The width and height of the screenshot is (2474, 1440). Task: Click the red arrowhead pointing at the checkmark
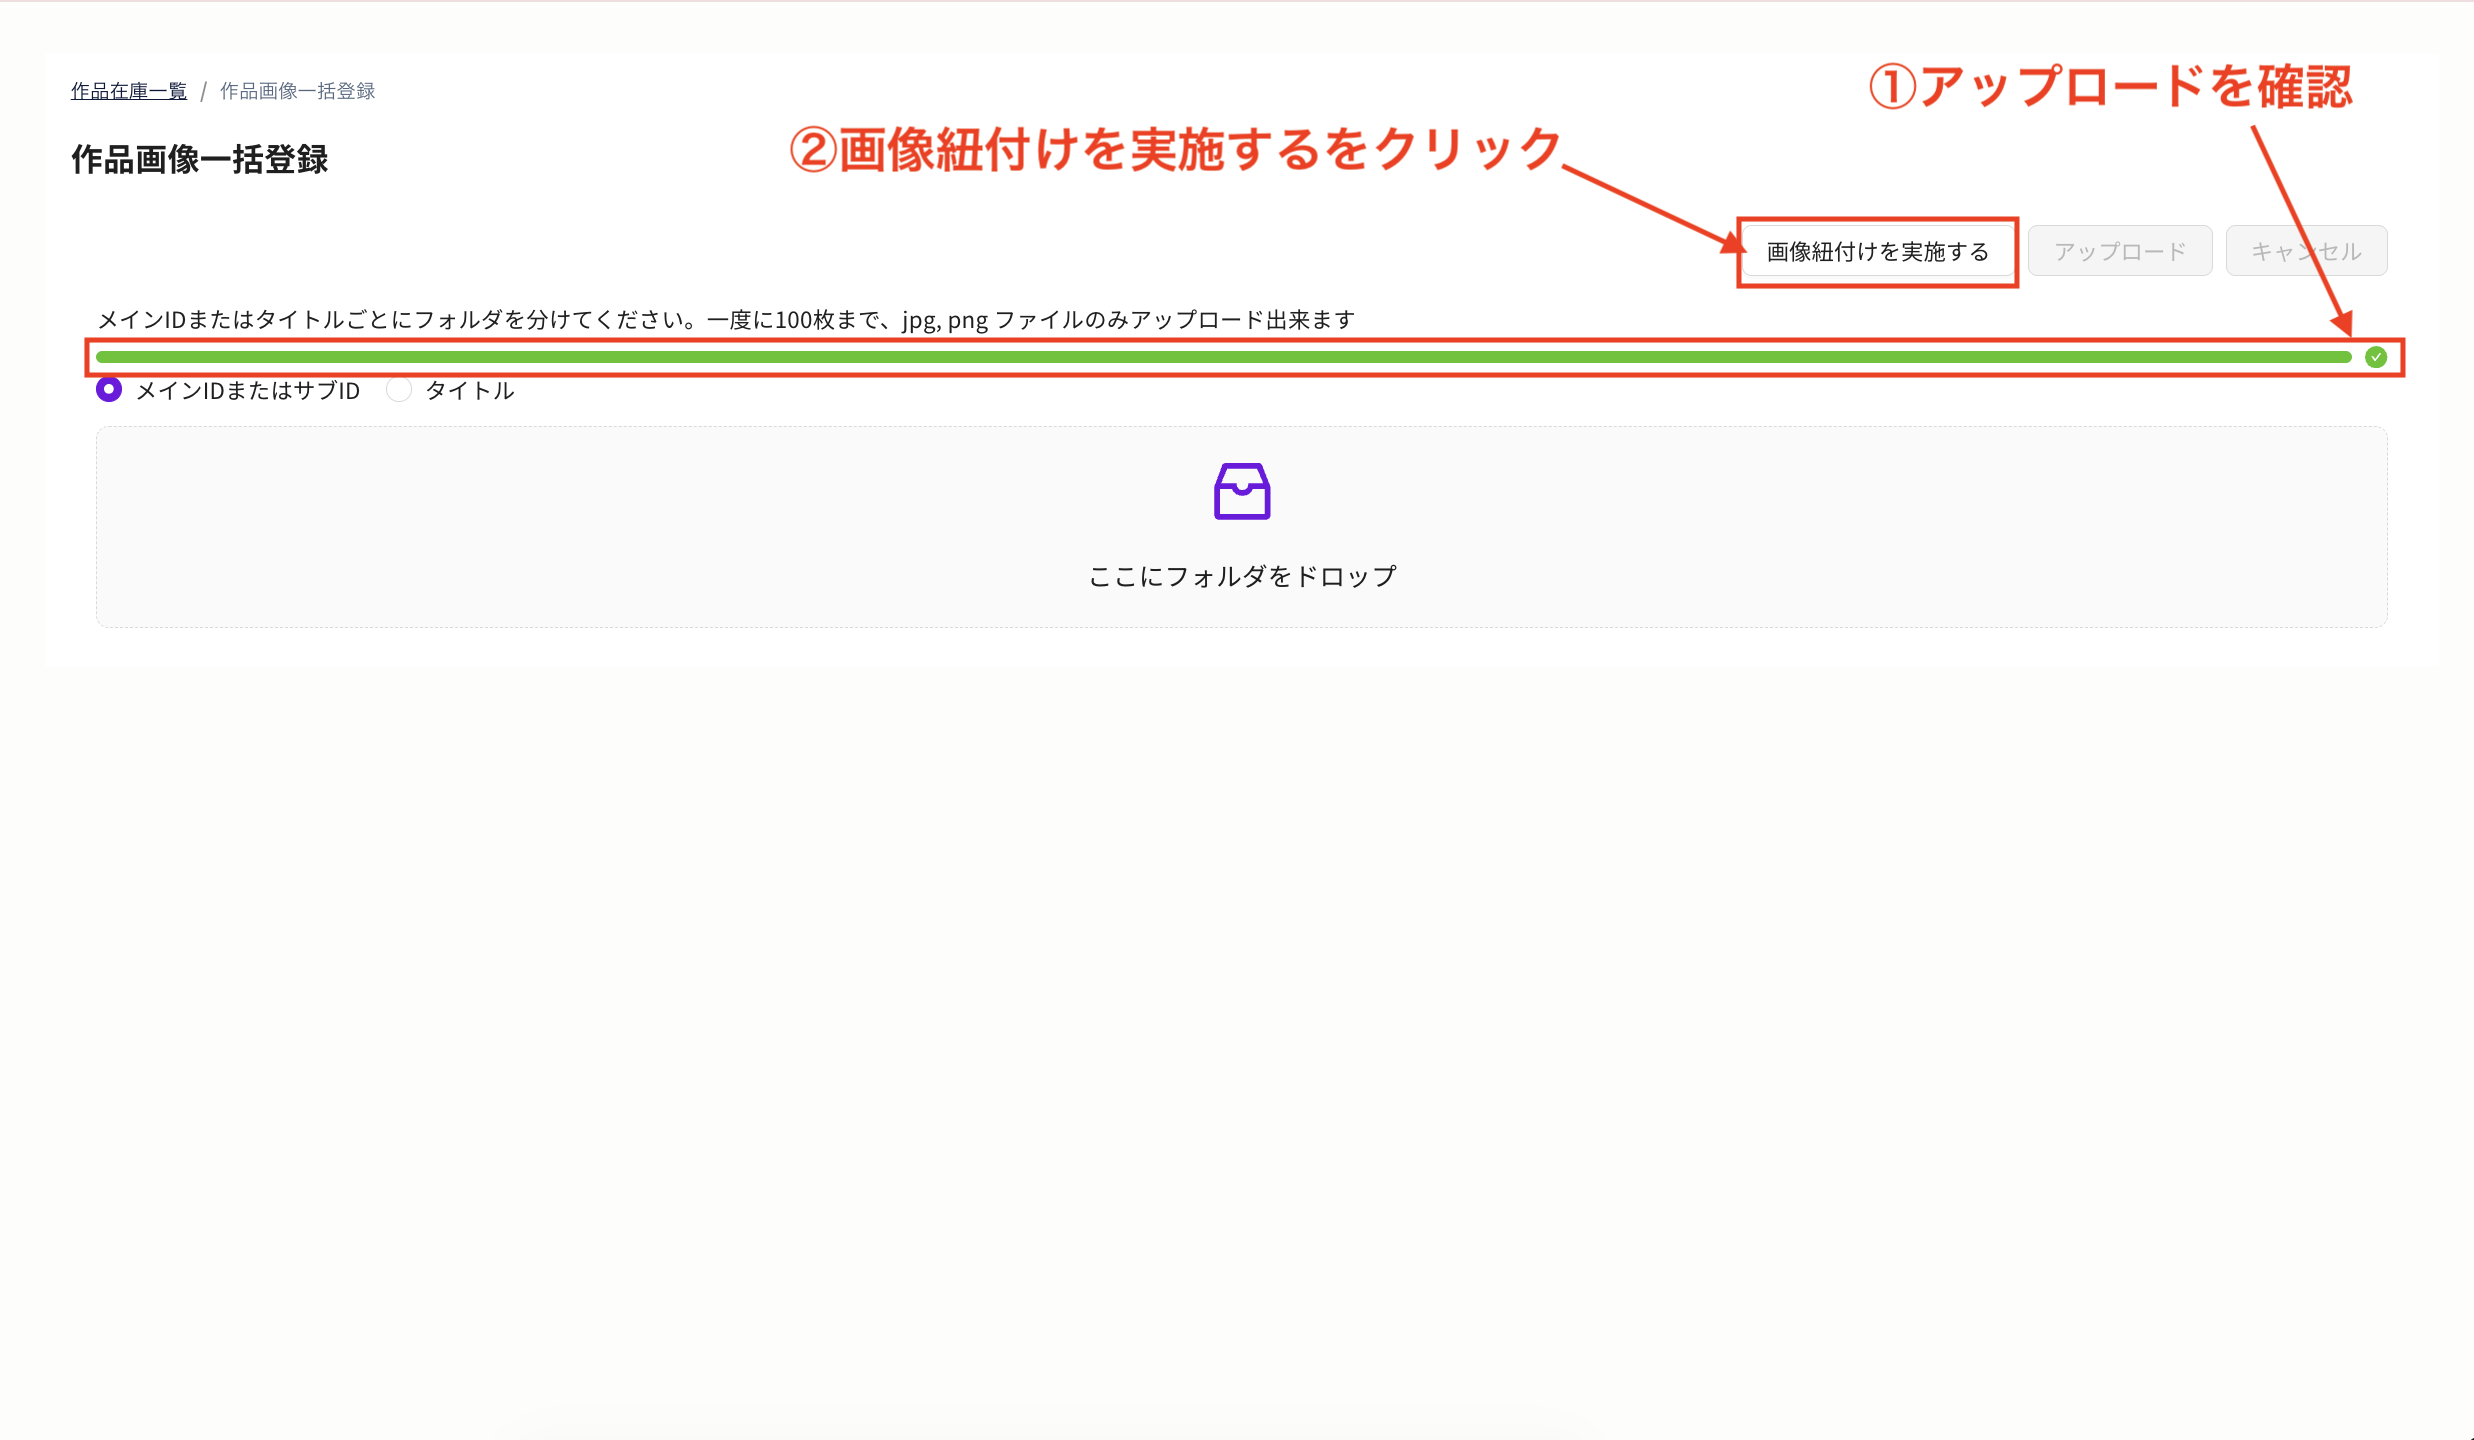tap(2343, 323)
